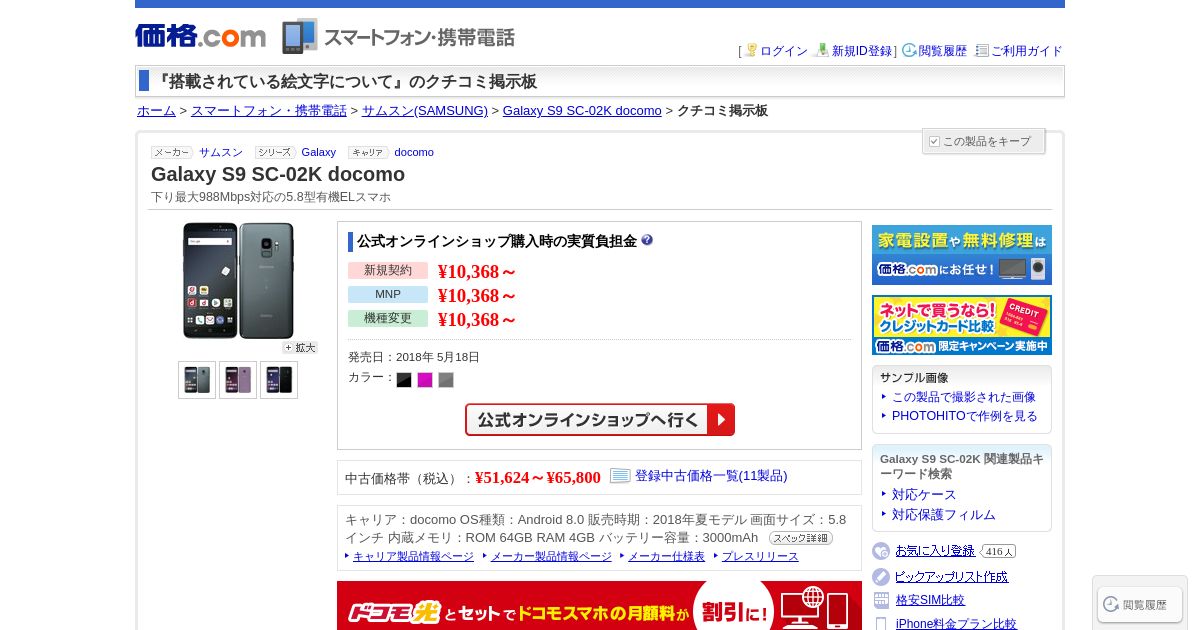Click the login key icon
This screenshot has height=630, width=1200.
[x=751, y=50]
